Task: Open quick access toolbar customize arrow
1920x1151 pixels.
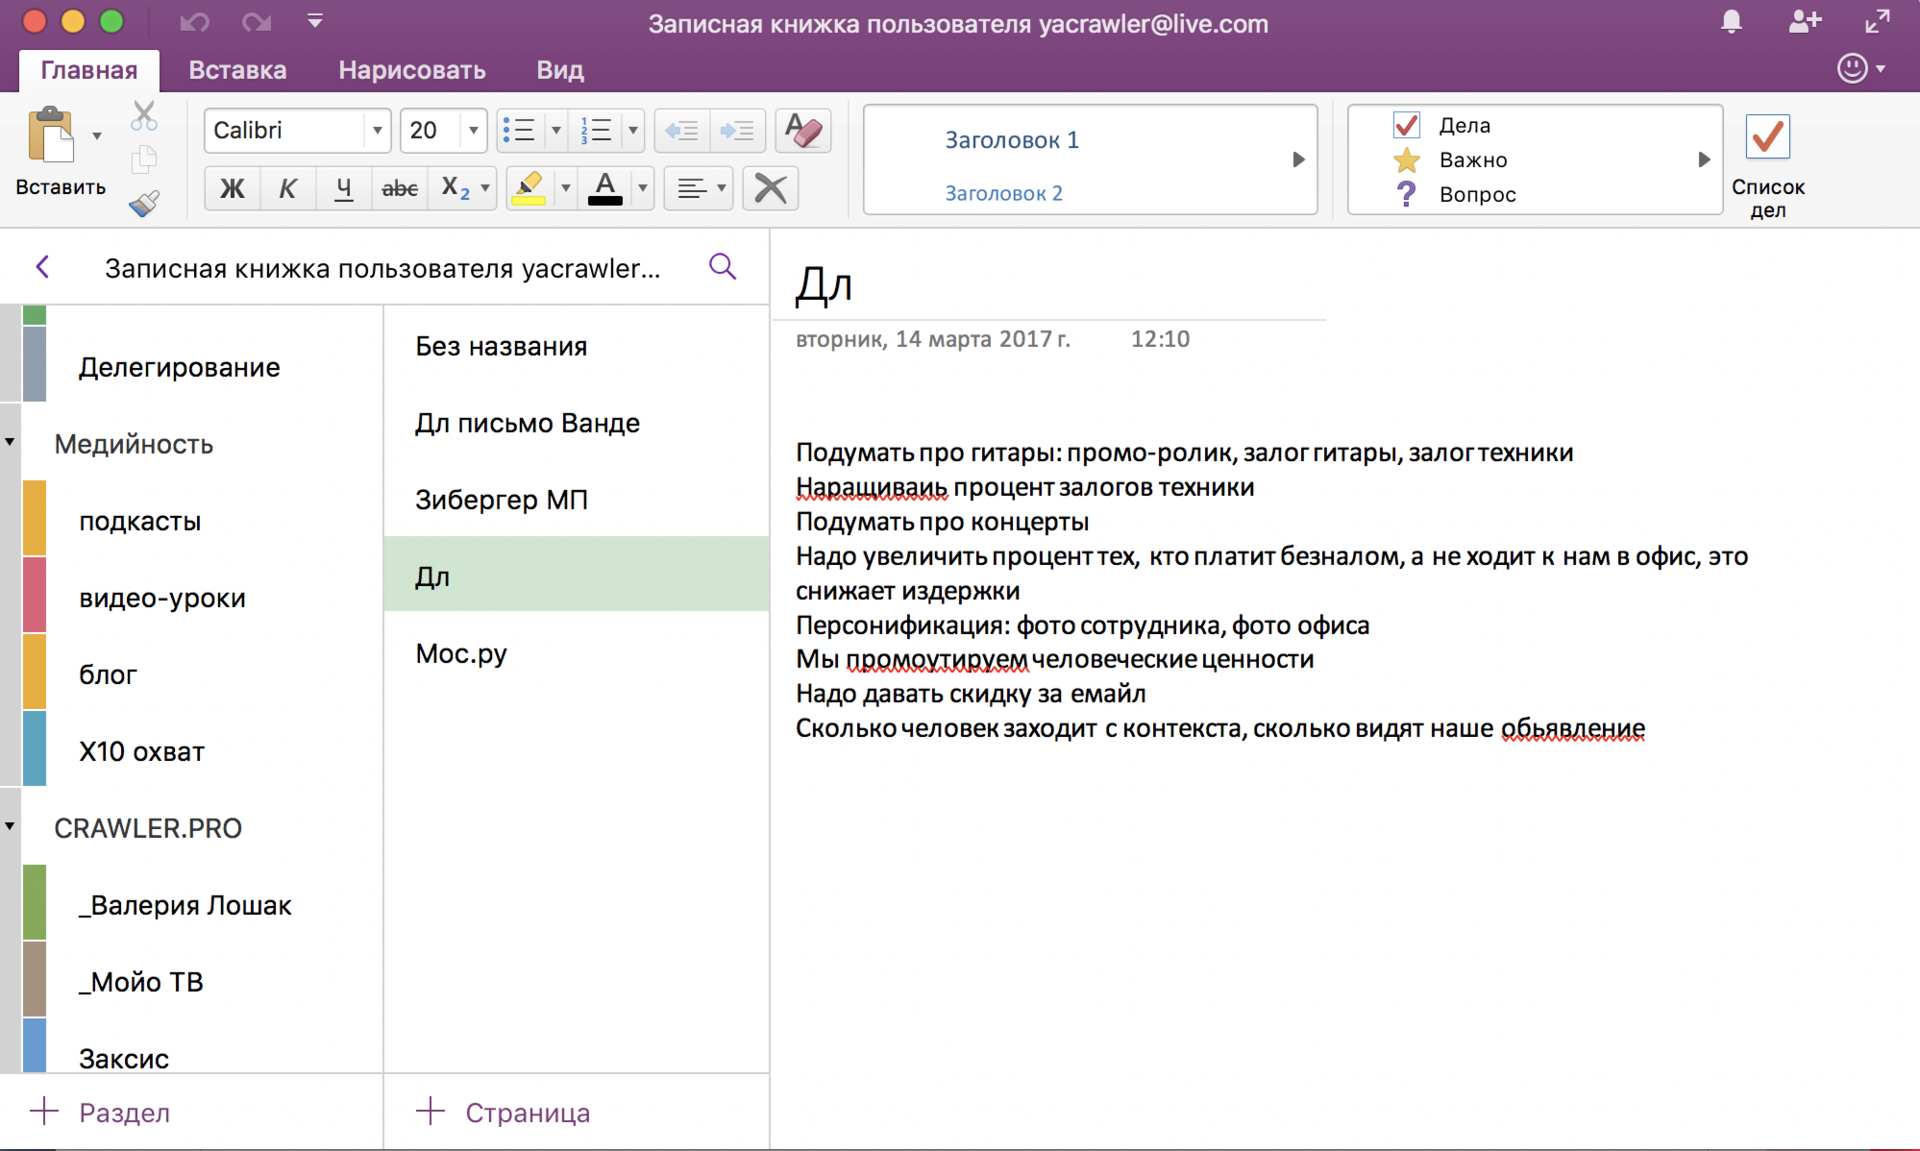Action: point(315,21)
